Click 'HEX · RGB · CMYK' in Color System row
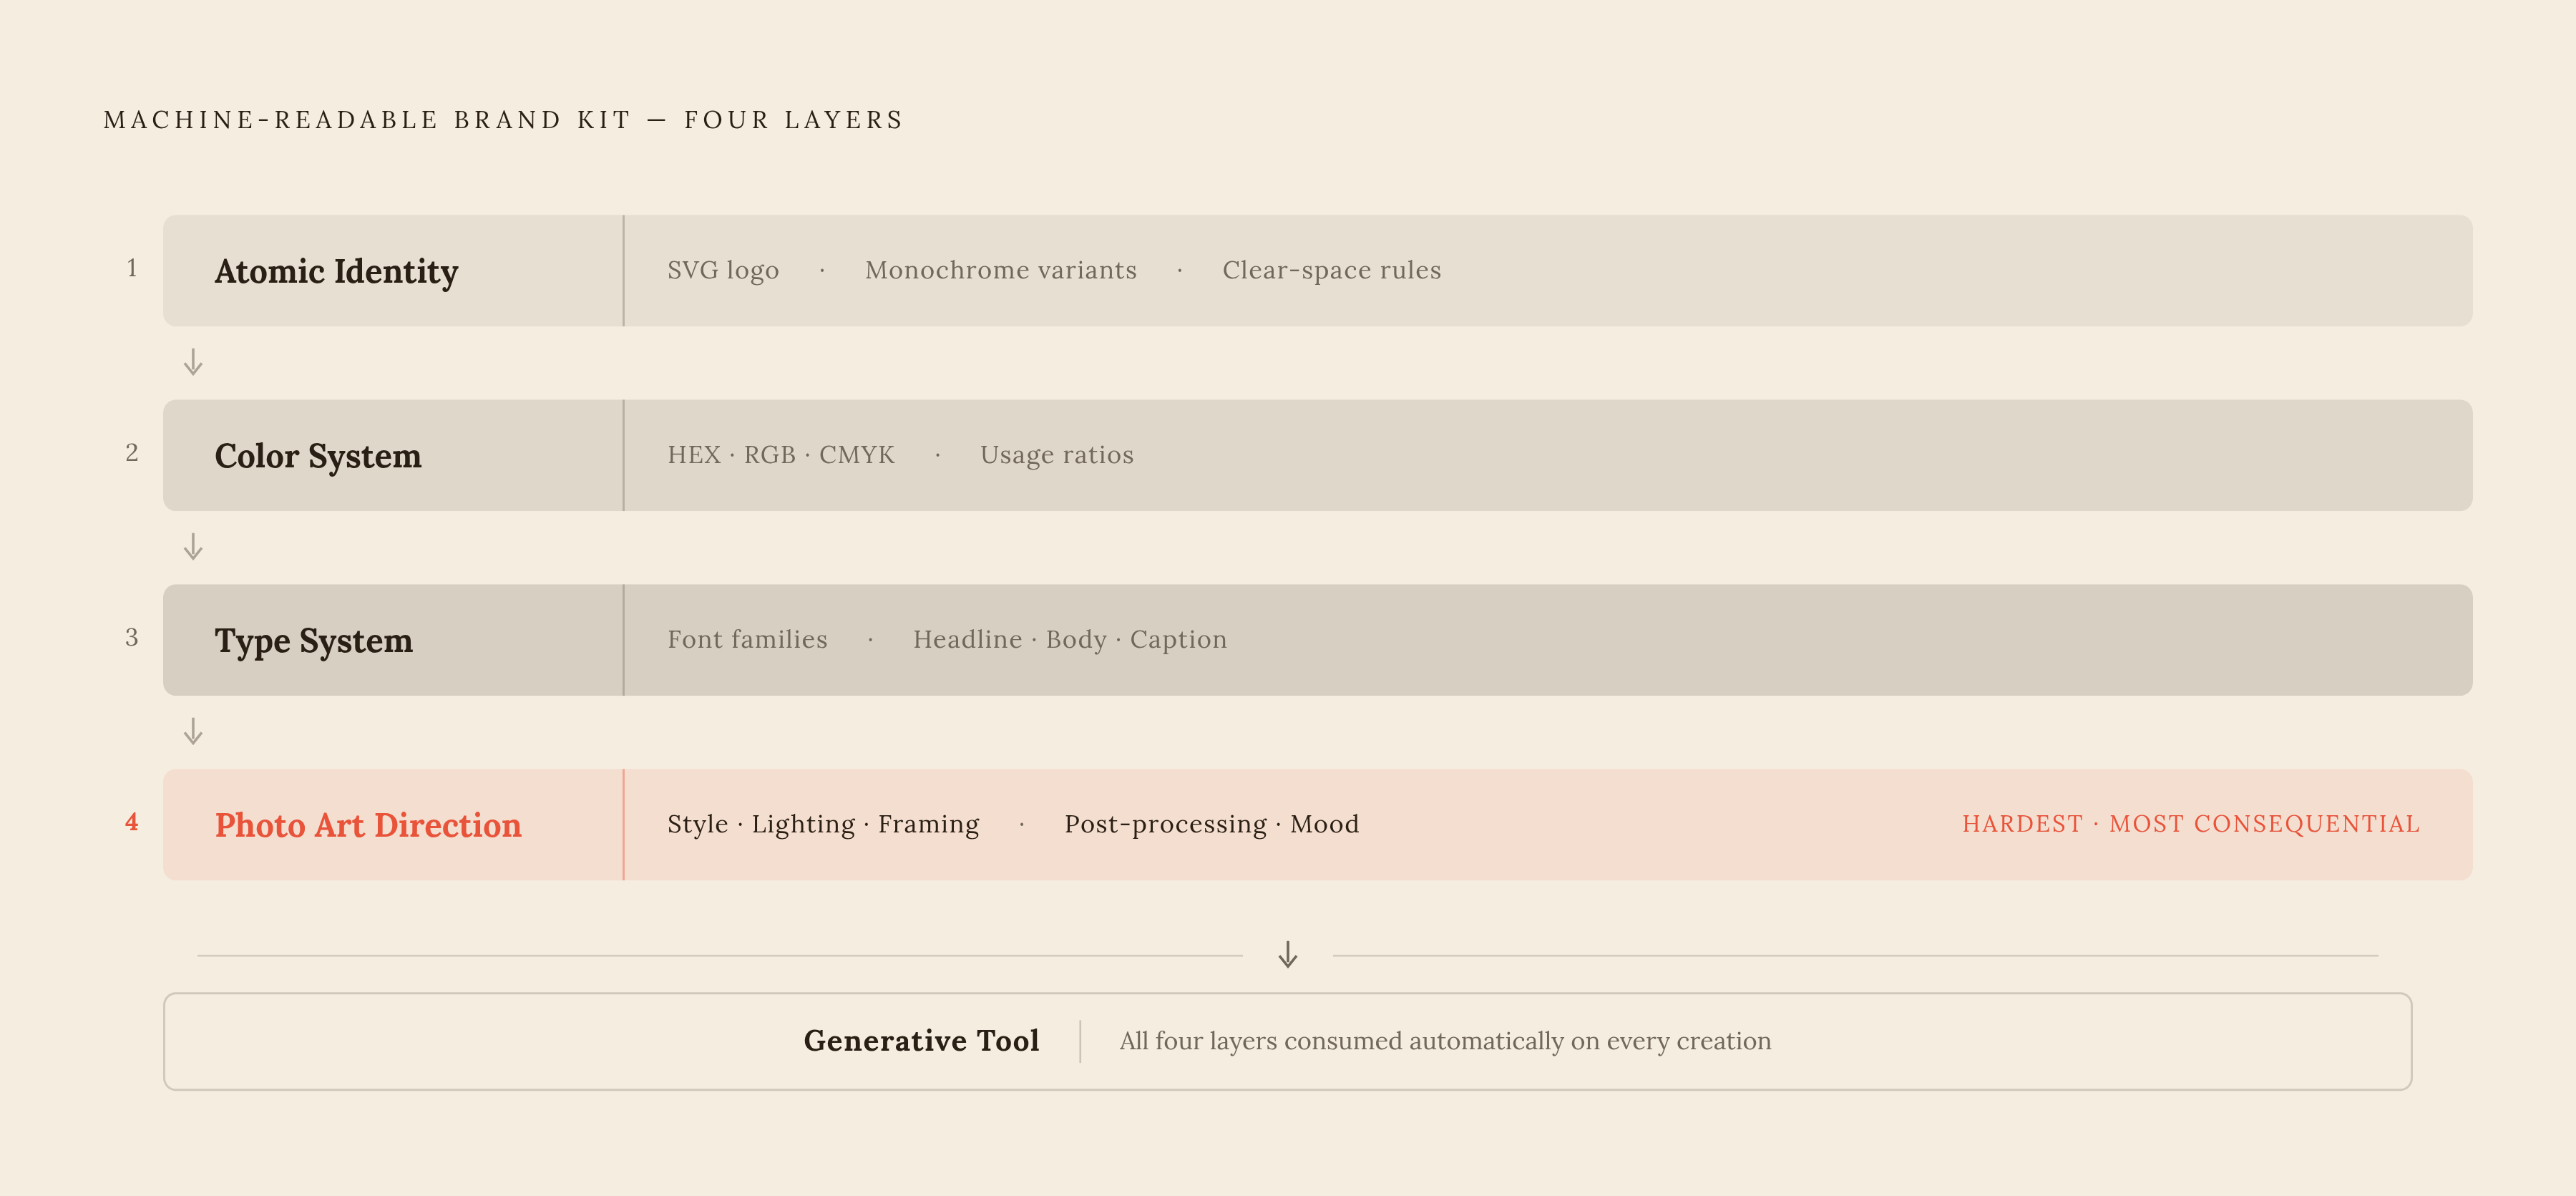This screenshot has width=2576, height=1196. 781,455
